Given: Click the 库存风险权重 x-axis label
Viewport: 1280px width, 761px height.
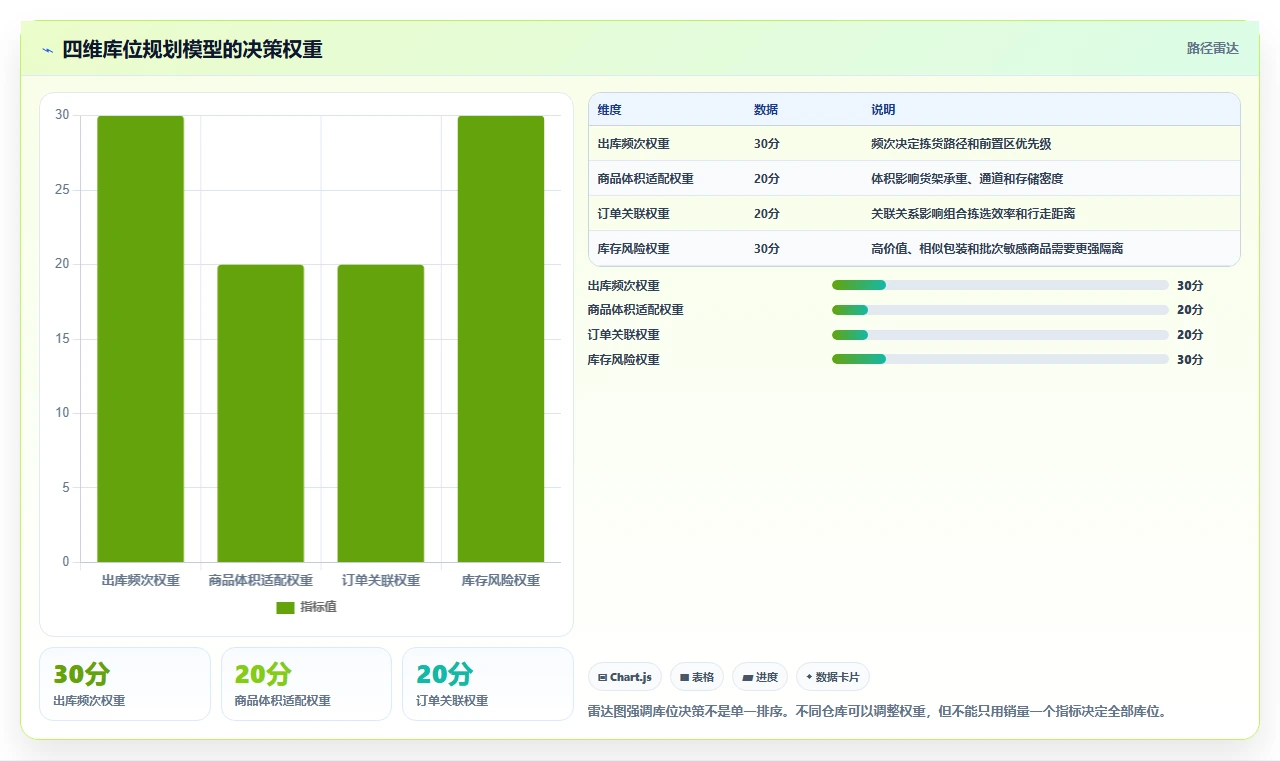Looking at the screenshot, I should 500,581.
